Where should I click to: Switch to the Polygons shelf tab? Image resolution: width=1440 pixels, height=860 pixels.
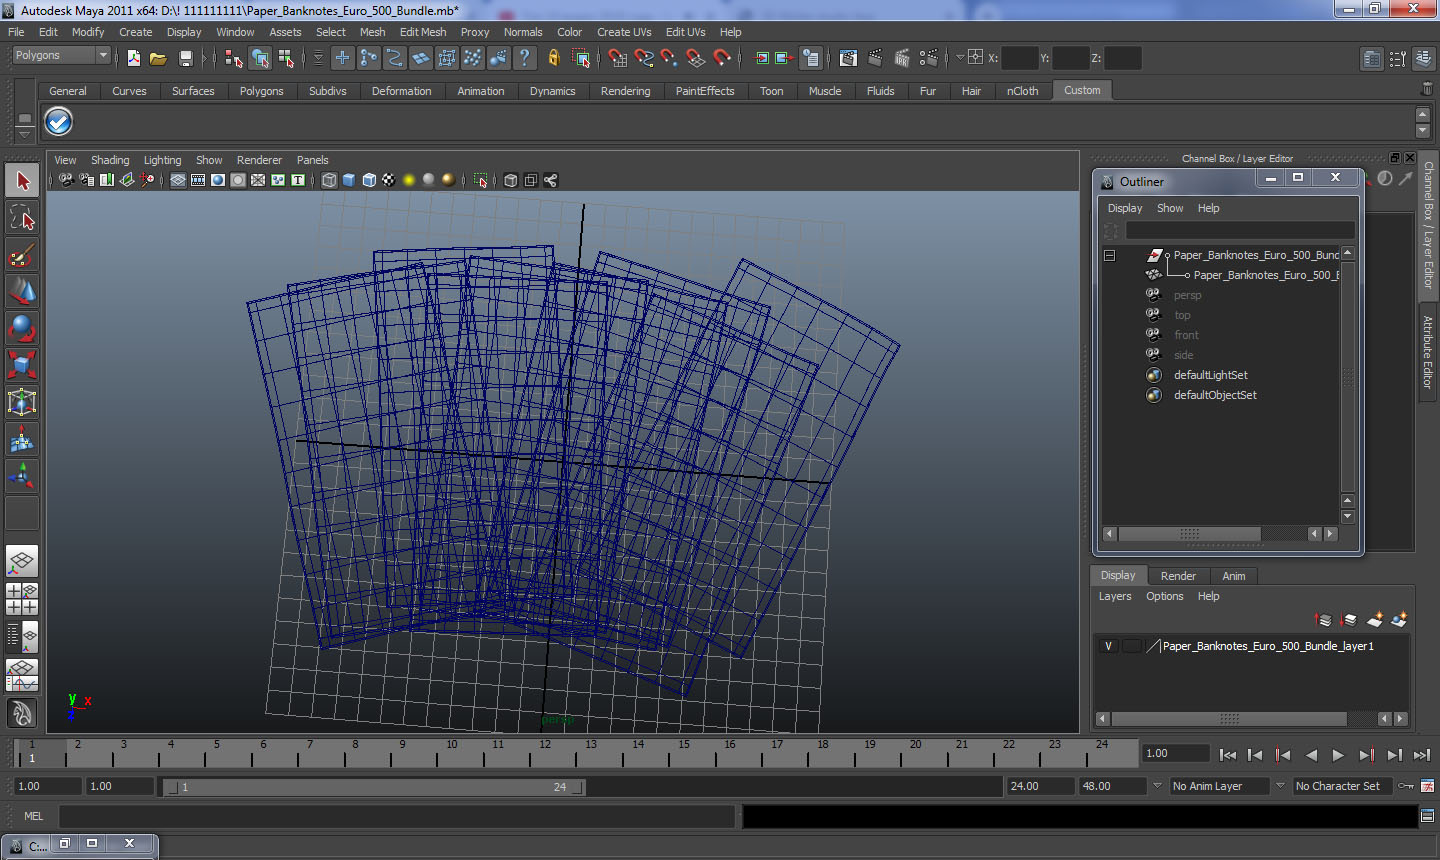click(261, 91)
